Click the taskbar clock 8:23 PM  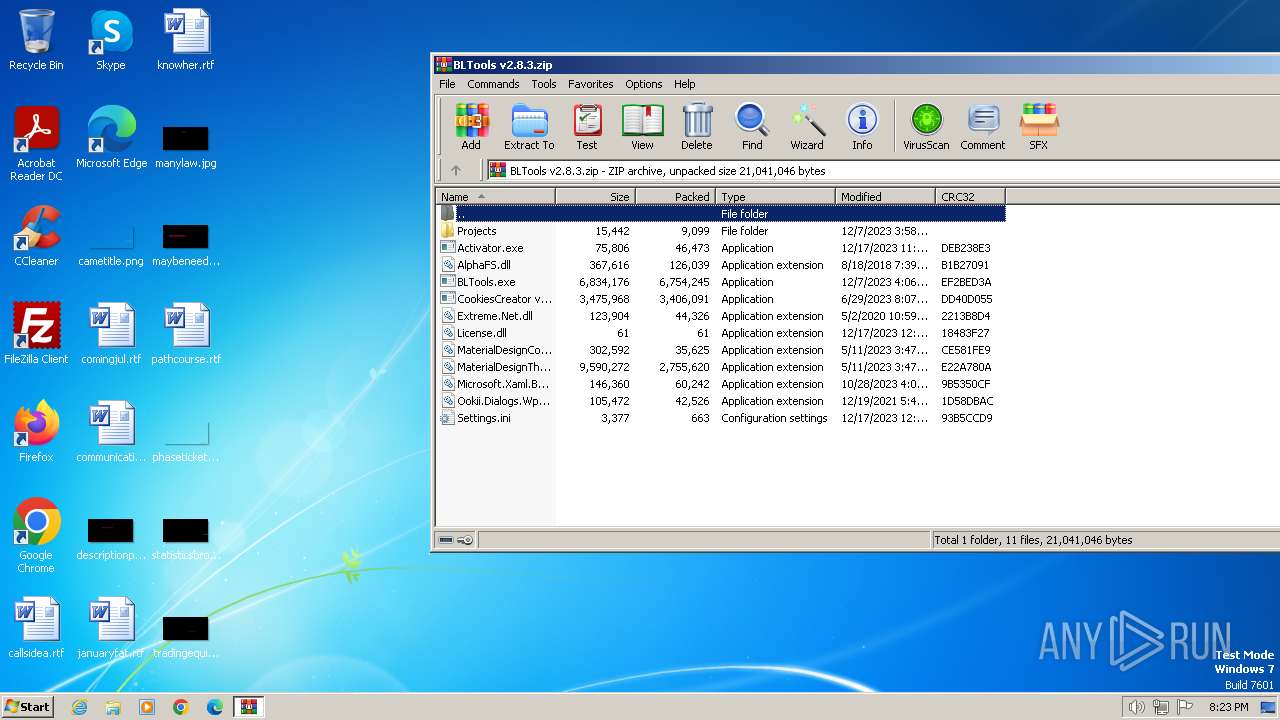pyautogui.click(x=1228, y=707)
